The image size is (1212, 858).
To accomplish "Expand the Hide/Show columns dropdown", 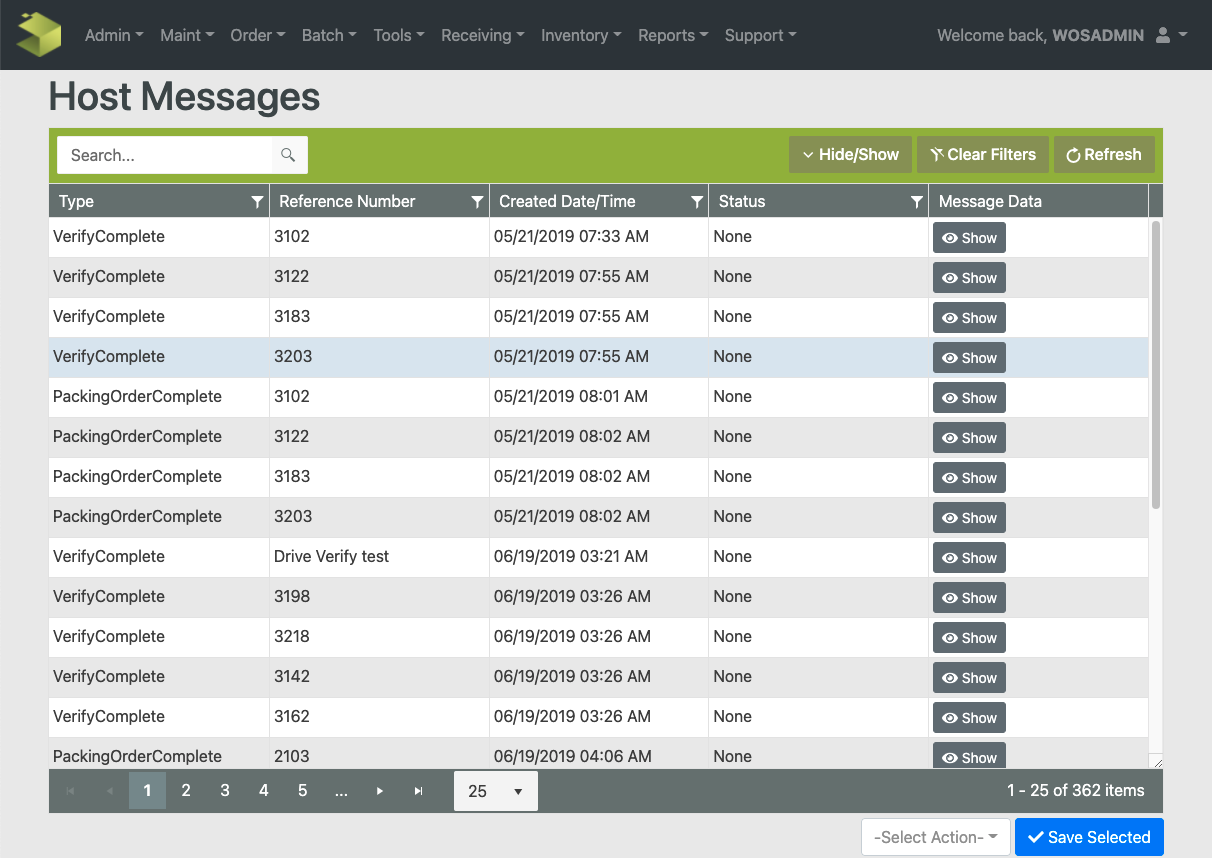I will coord(850,155).
